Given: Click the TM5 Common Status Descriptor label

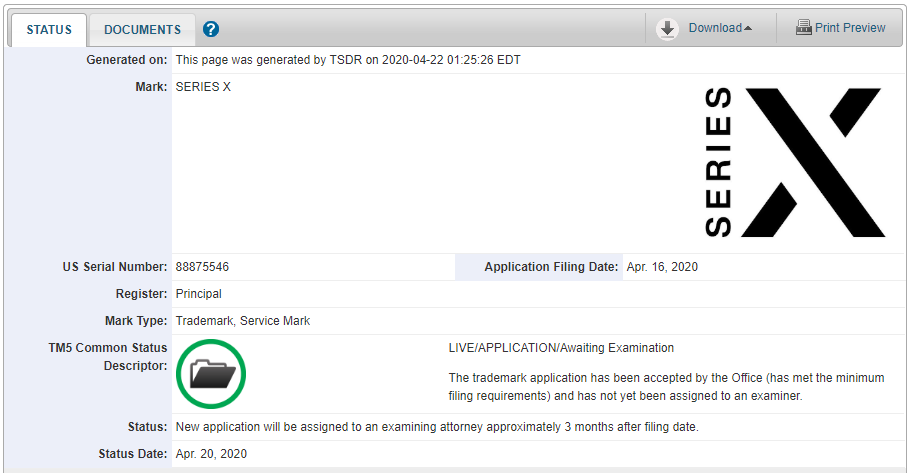Looking at the screenshot, I should click(x=108, y=356).
